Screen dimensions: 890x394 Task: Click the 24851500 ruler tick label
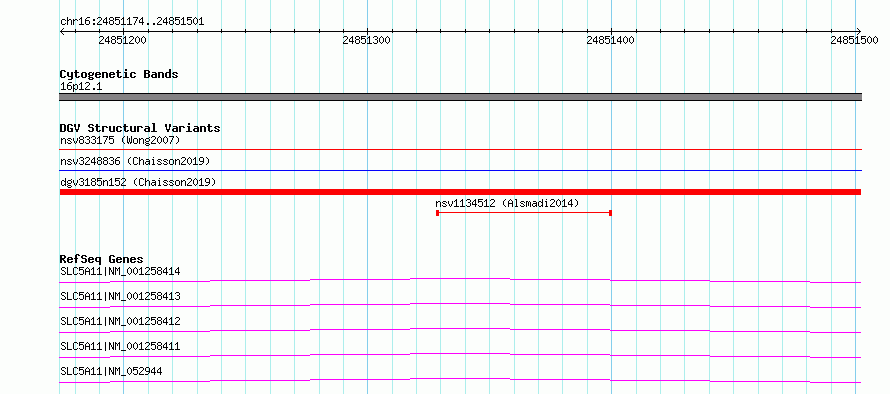click(x=854, y=40)
